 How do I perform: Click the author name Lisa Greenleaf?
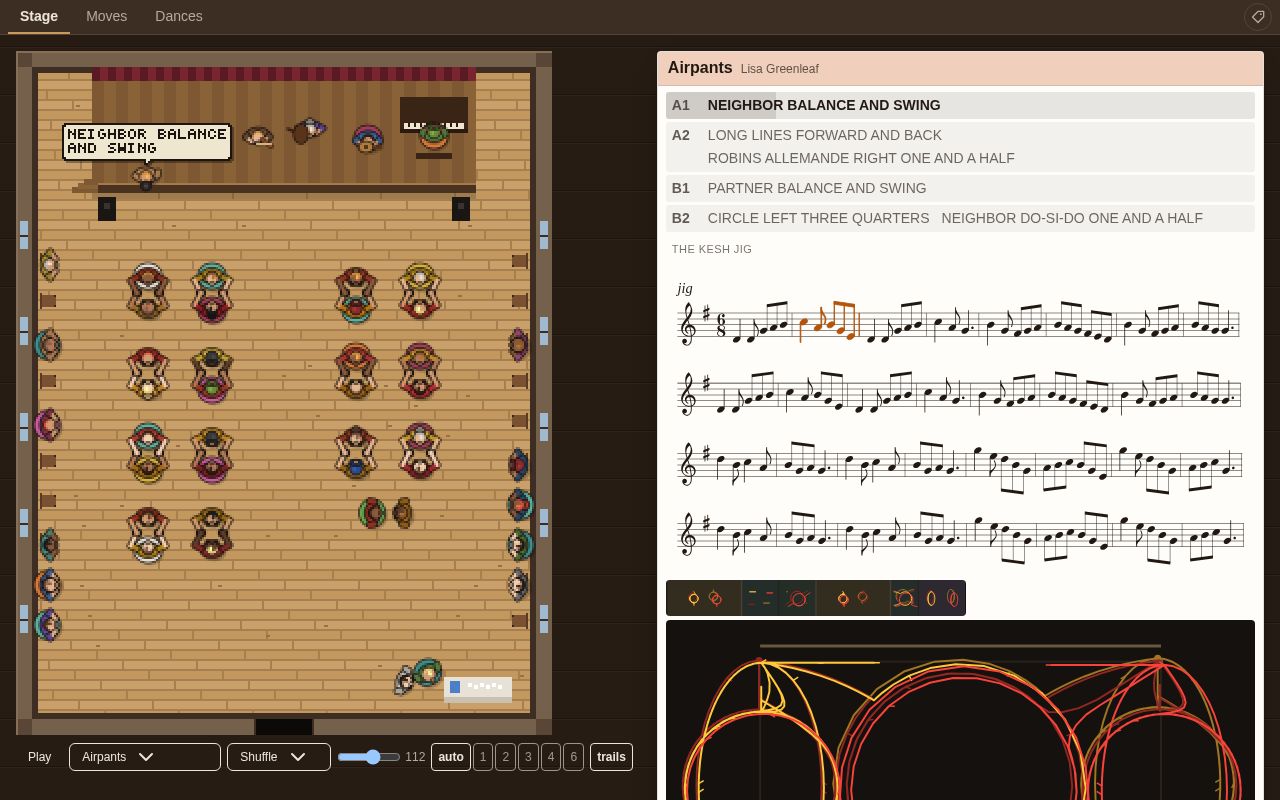[780, 69]
